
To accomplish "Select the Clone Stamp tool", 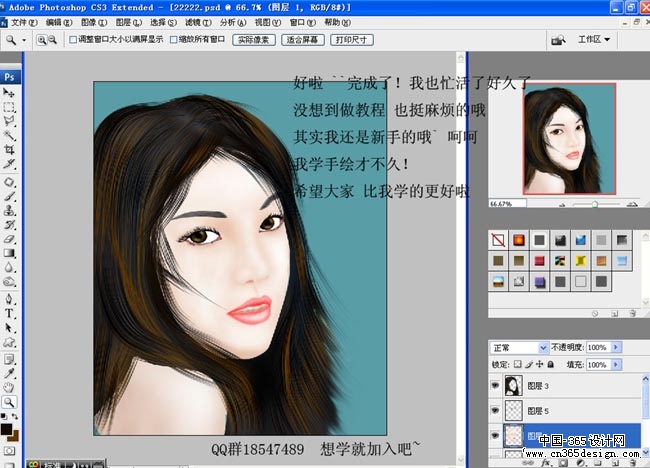I will point(9,211).
